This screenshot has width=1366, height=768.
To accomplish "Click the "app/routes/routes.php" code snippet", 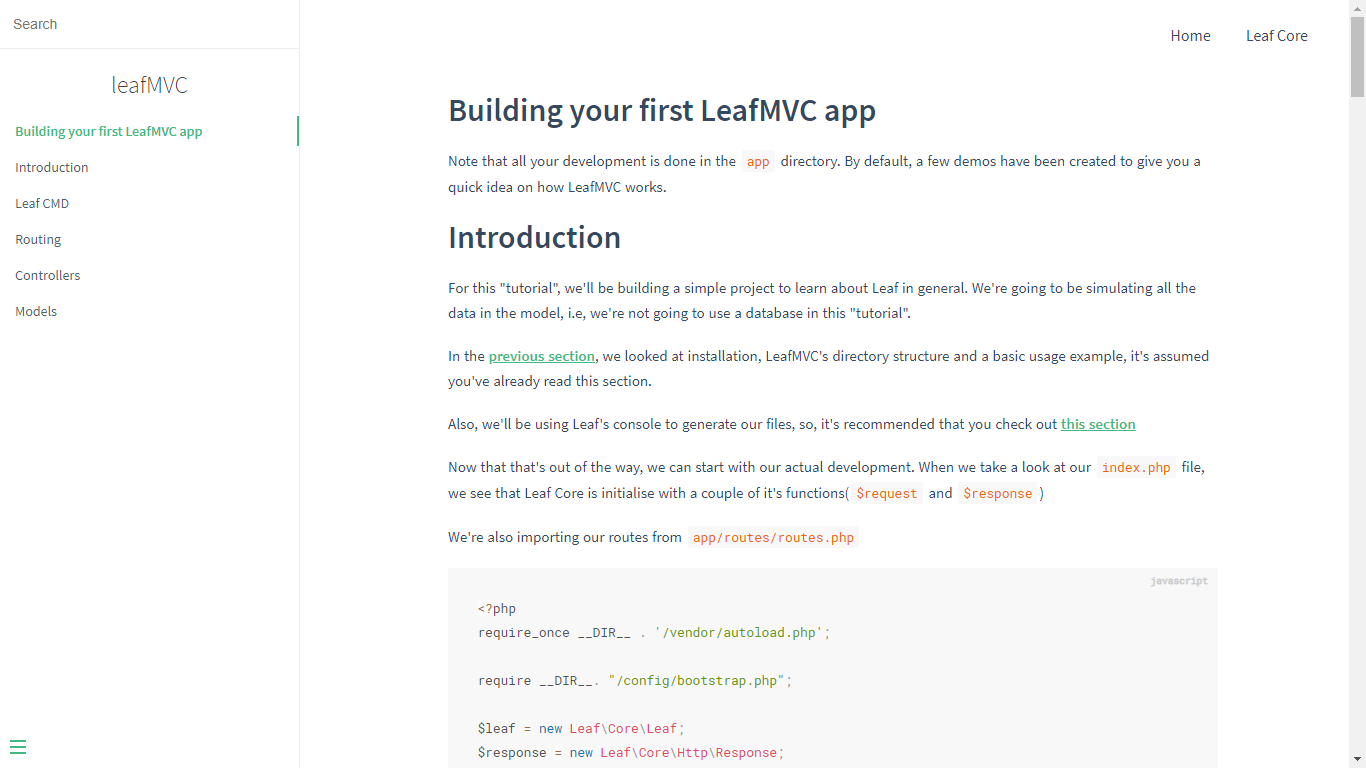I will (x=772, y=537).
